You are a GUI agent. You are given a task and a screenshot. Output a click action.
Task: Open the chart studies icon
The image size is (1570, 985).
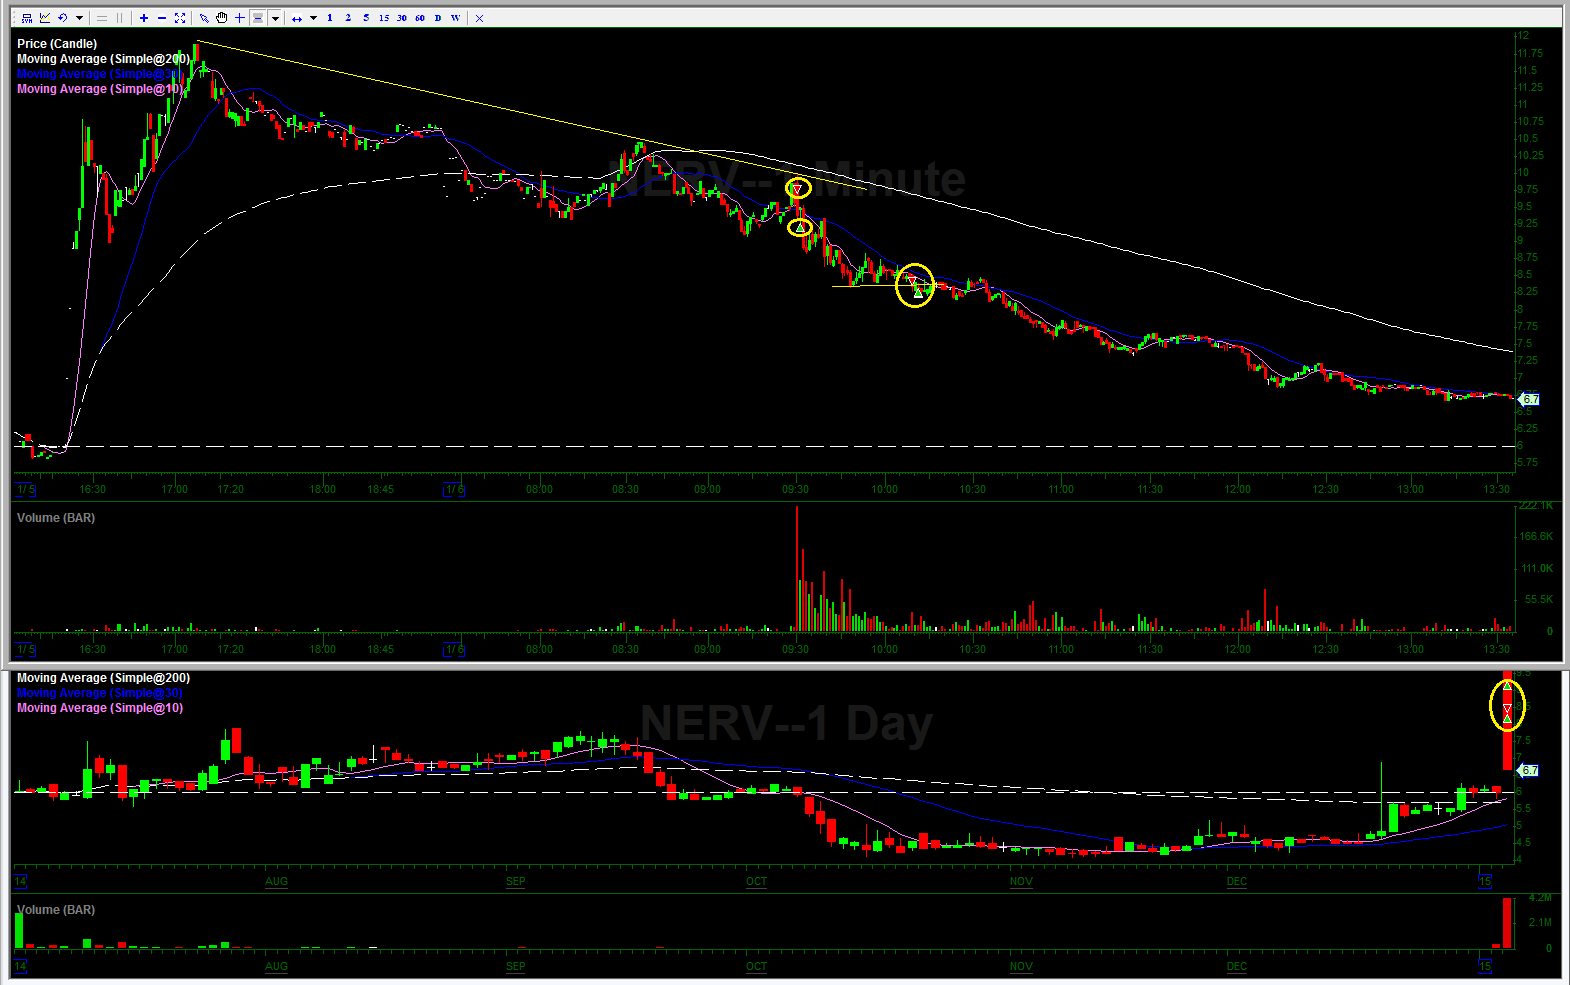[x=45, y=18]
